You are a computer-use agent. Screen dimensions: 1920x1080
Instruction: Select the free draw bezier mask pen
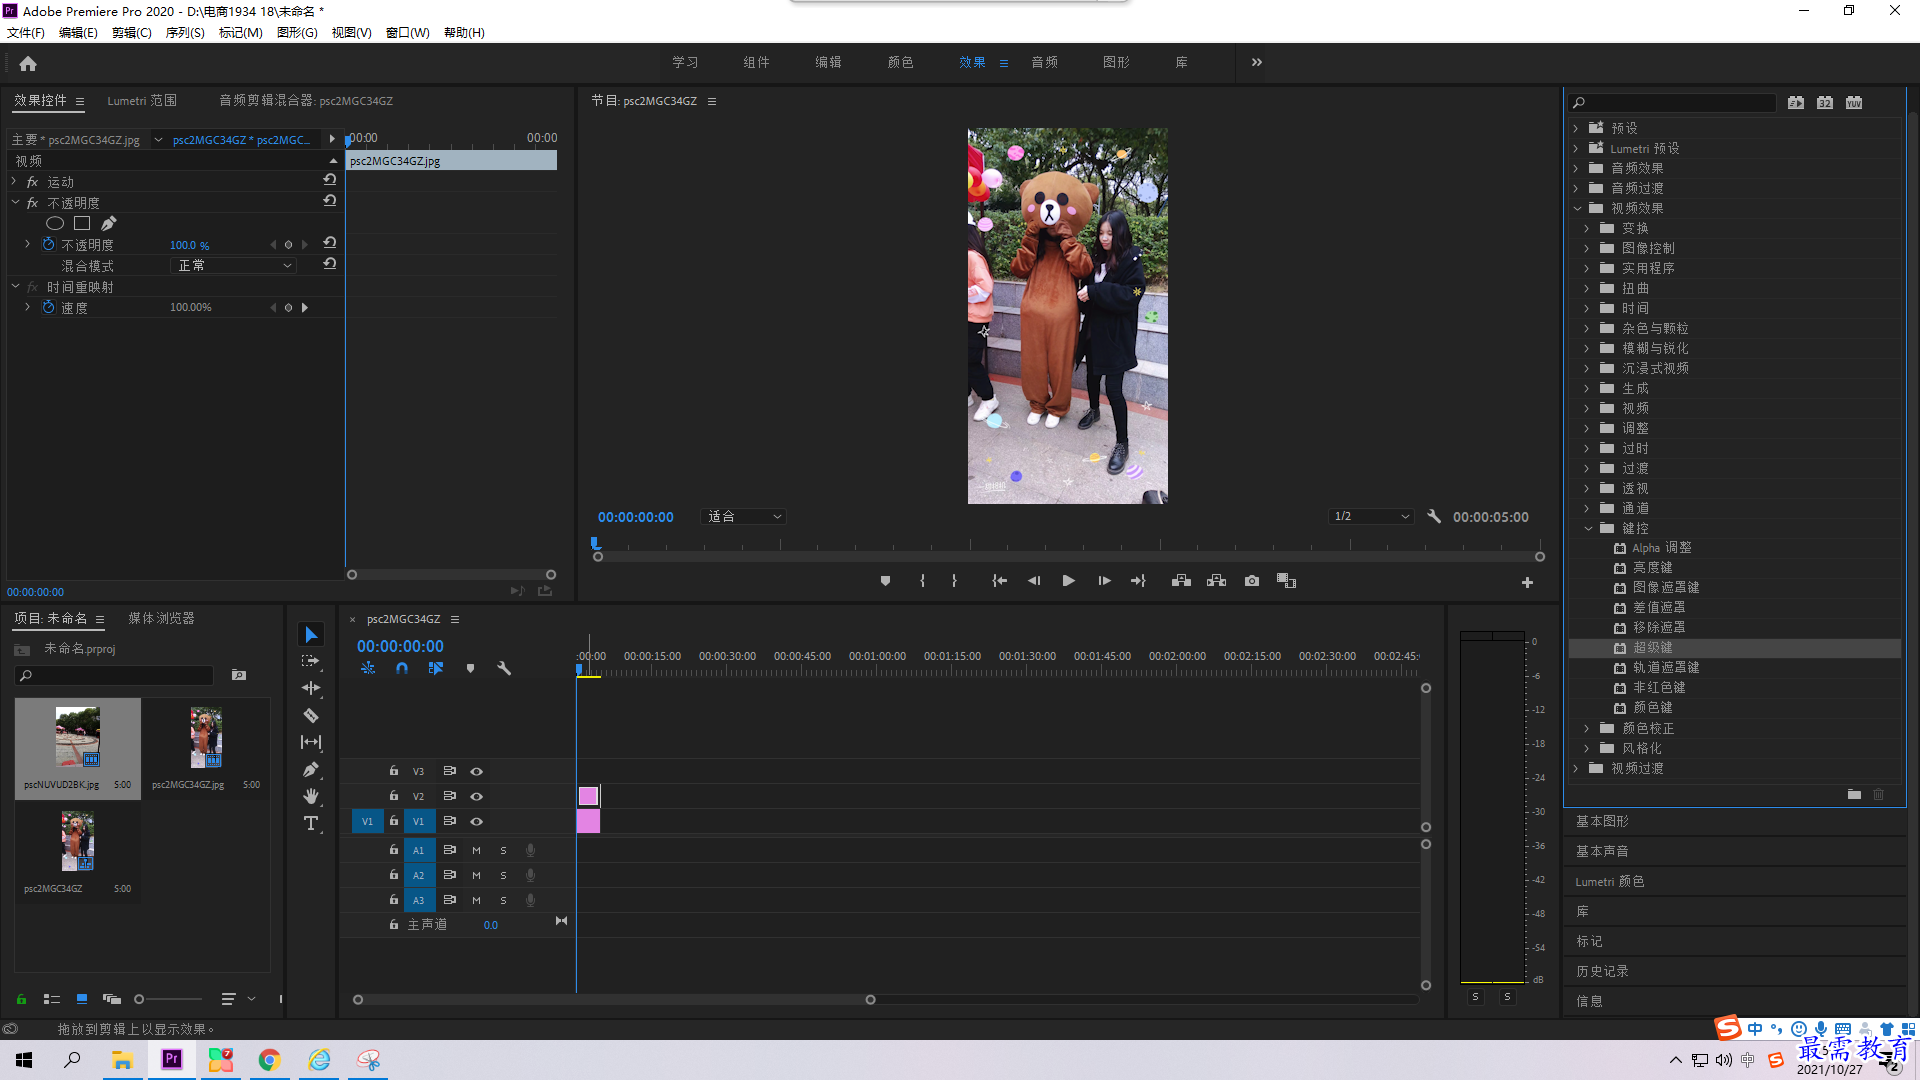click(x=108, y=223)
